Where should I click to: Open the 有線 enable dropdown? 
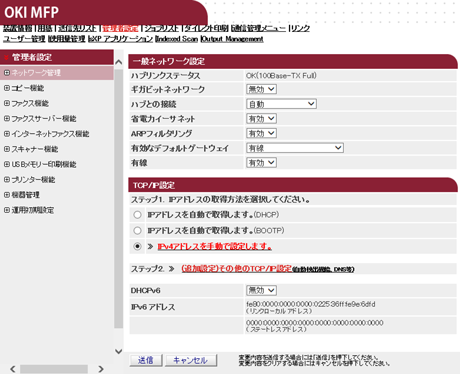(261, 163)
